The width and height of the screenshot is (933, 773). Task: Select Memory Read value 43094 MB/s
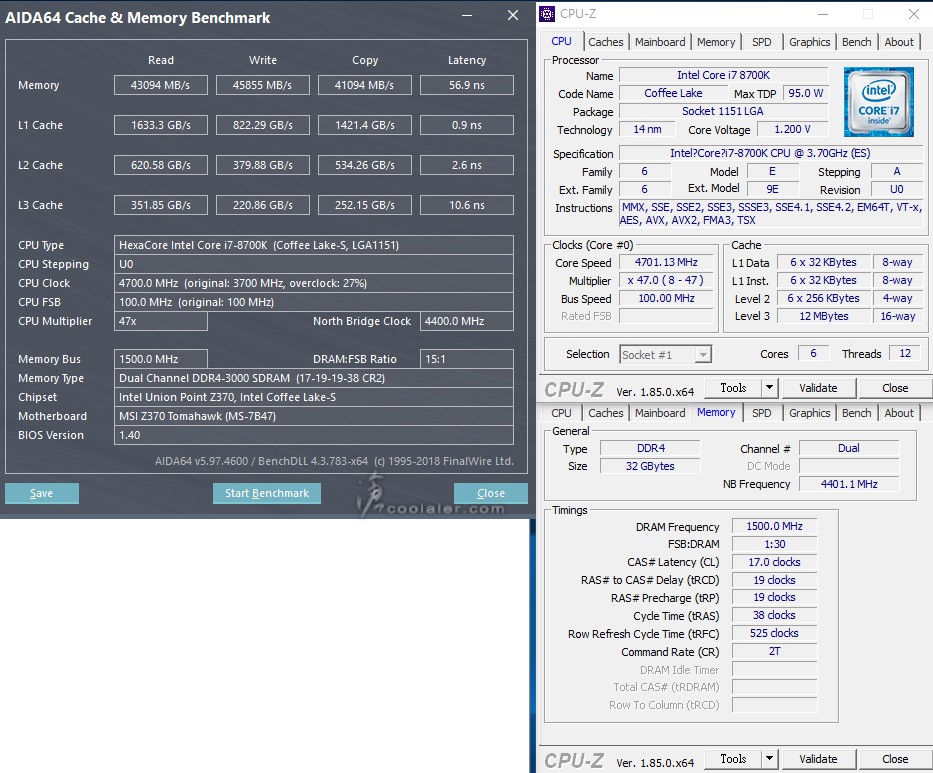click(161, 85)
